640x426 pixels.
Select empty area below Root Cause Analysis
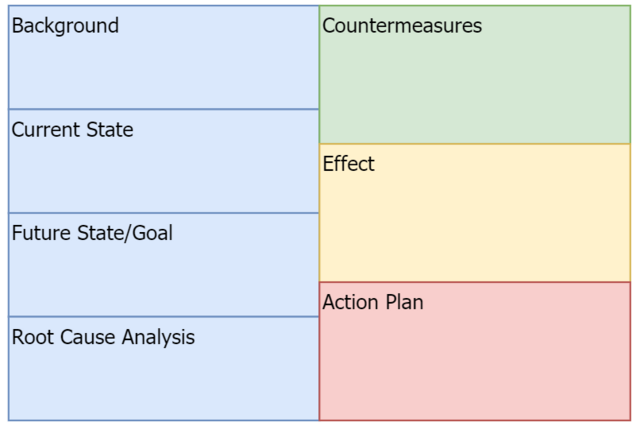tap(163, 385)
